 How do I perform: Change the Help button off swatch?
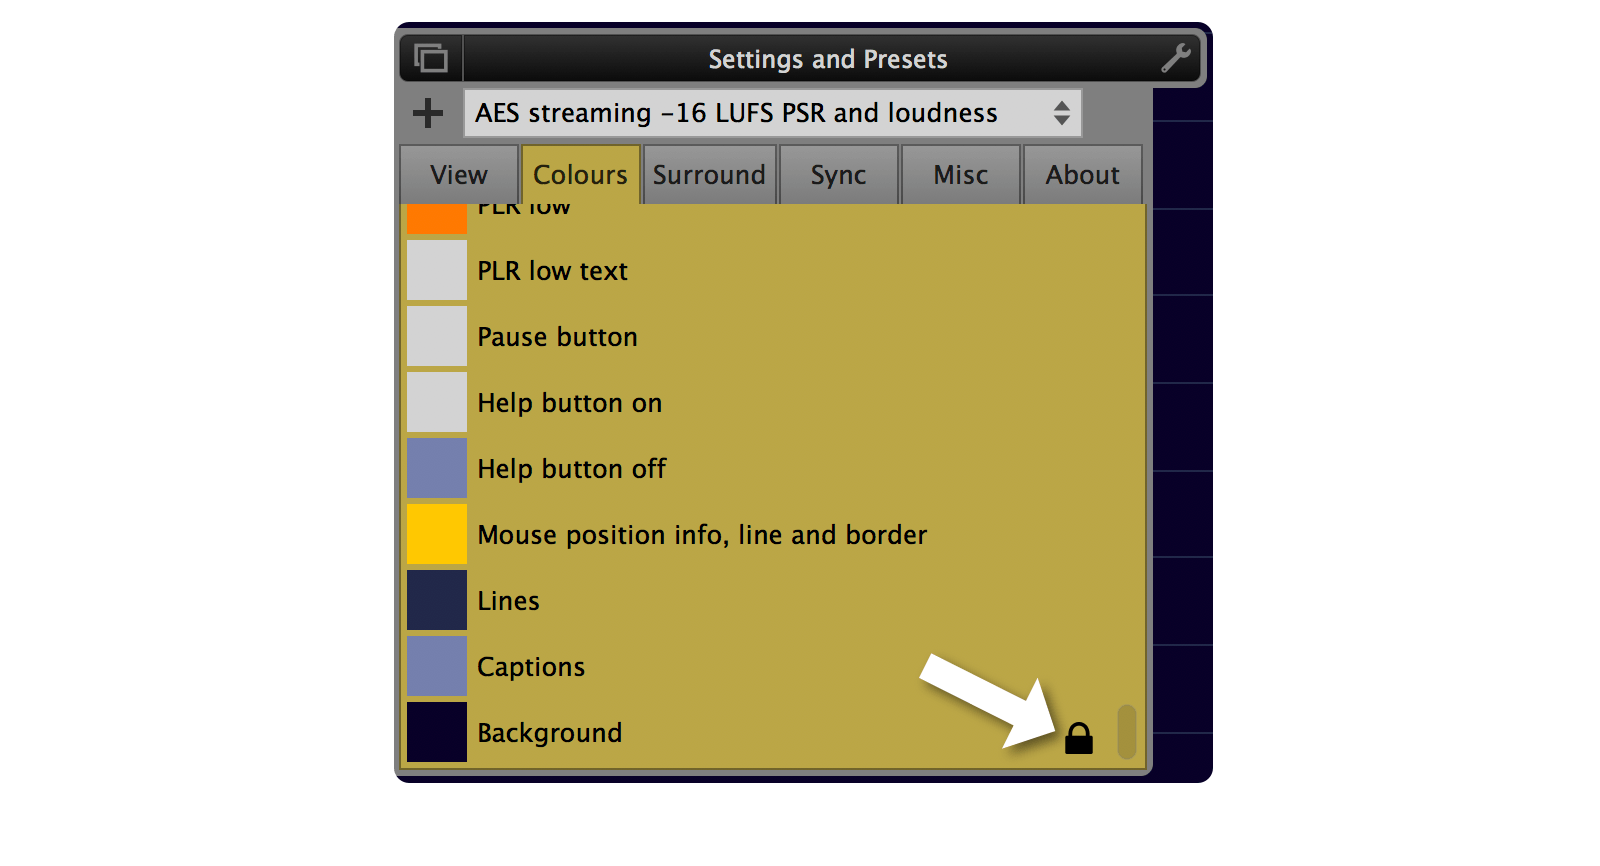click(x=437, y=468)
